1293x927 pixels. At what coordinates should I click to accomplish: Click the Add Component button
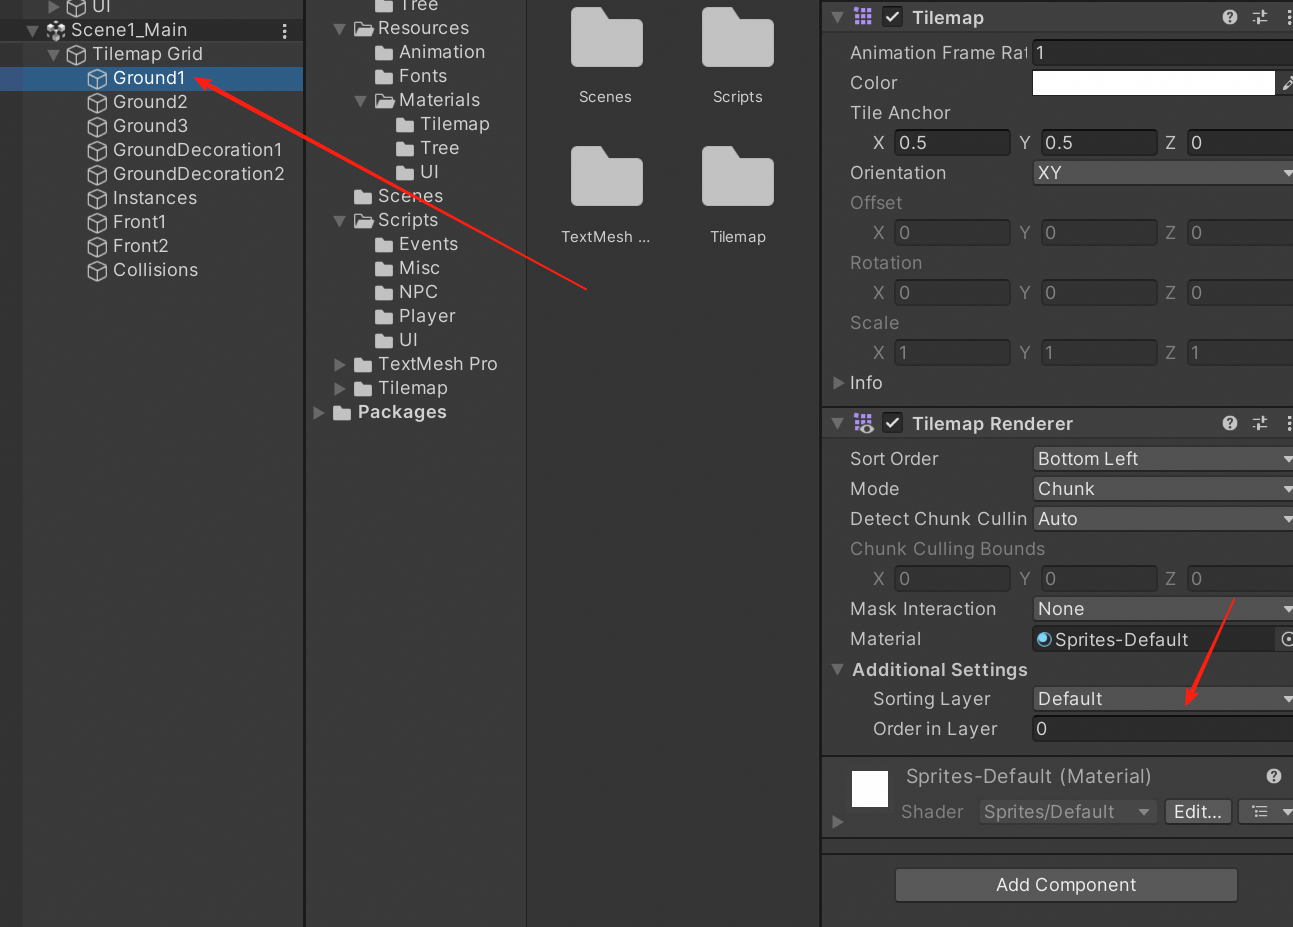1065,885
